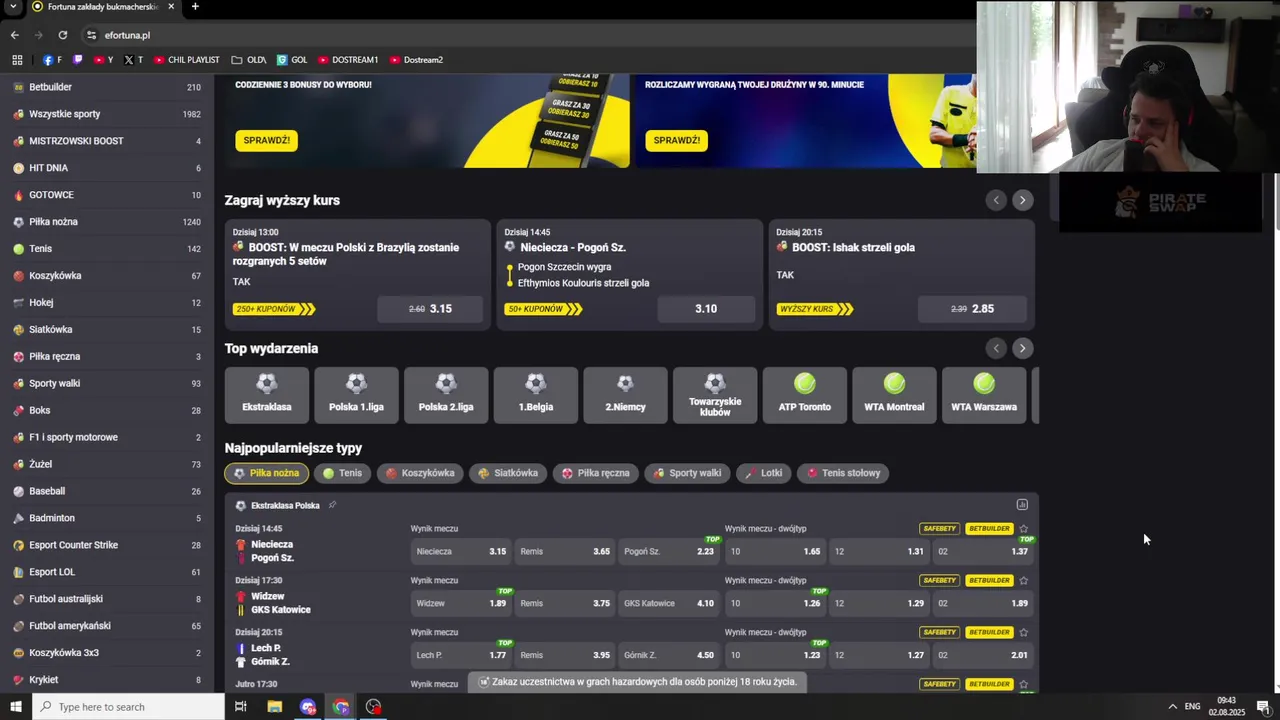Open Betbuilder in sidebar
This screenshot has width=1280, height=720.
click(107, 87)
